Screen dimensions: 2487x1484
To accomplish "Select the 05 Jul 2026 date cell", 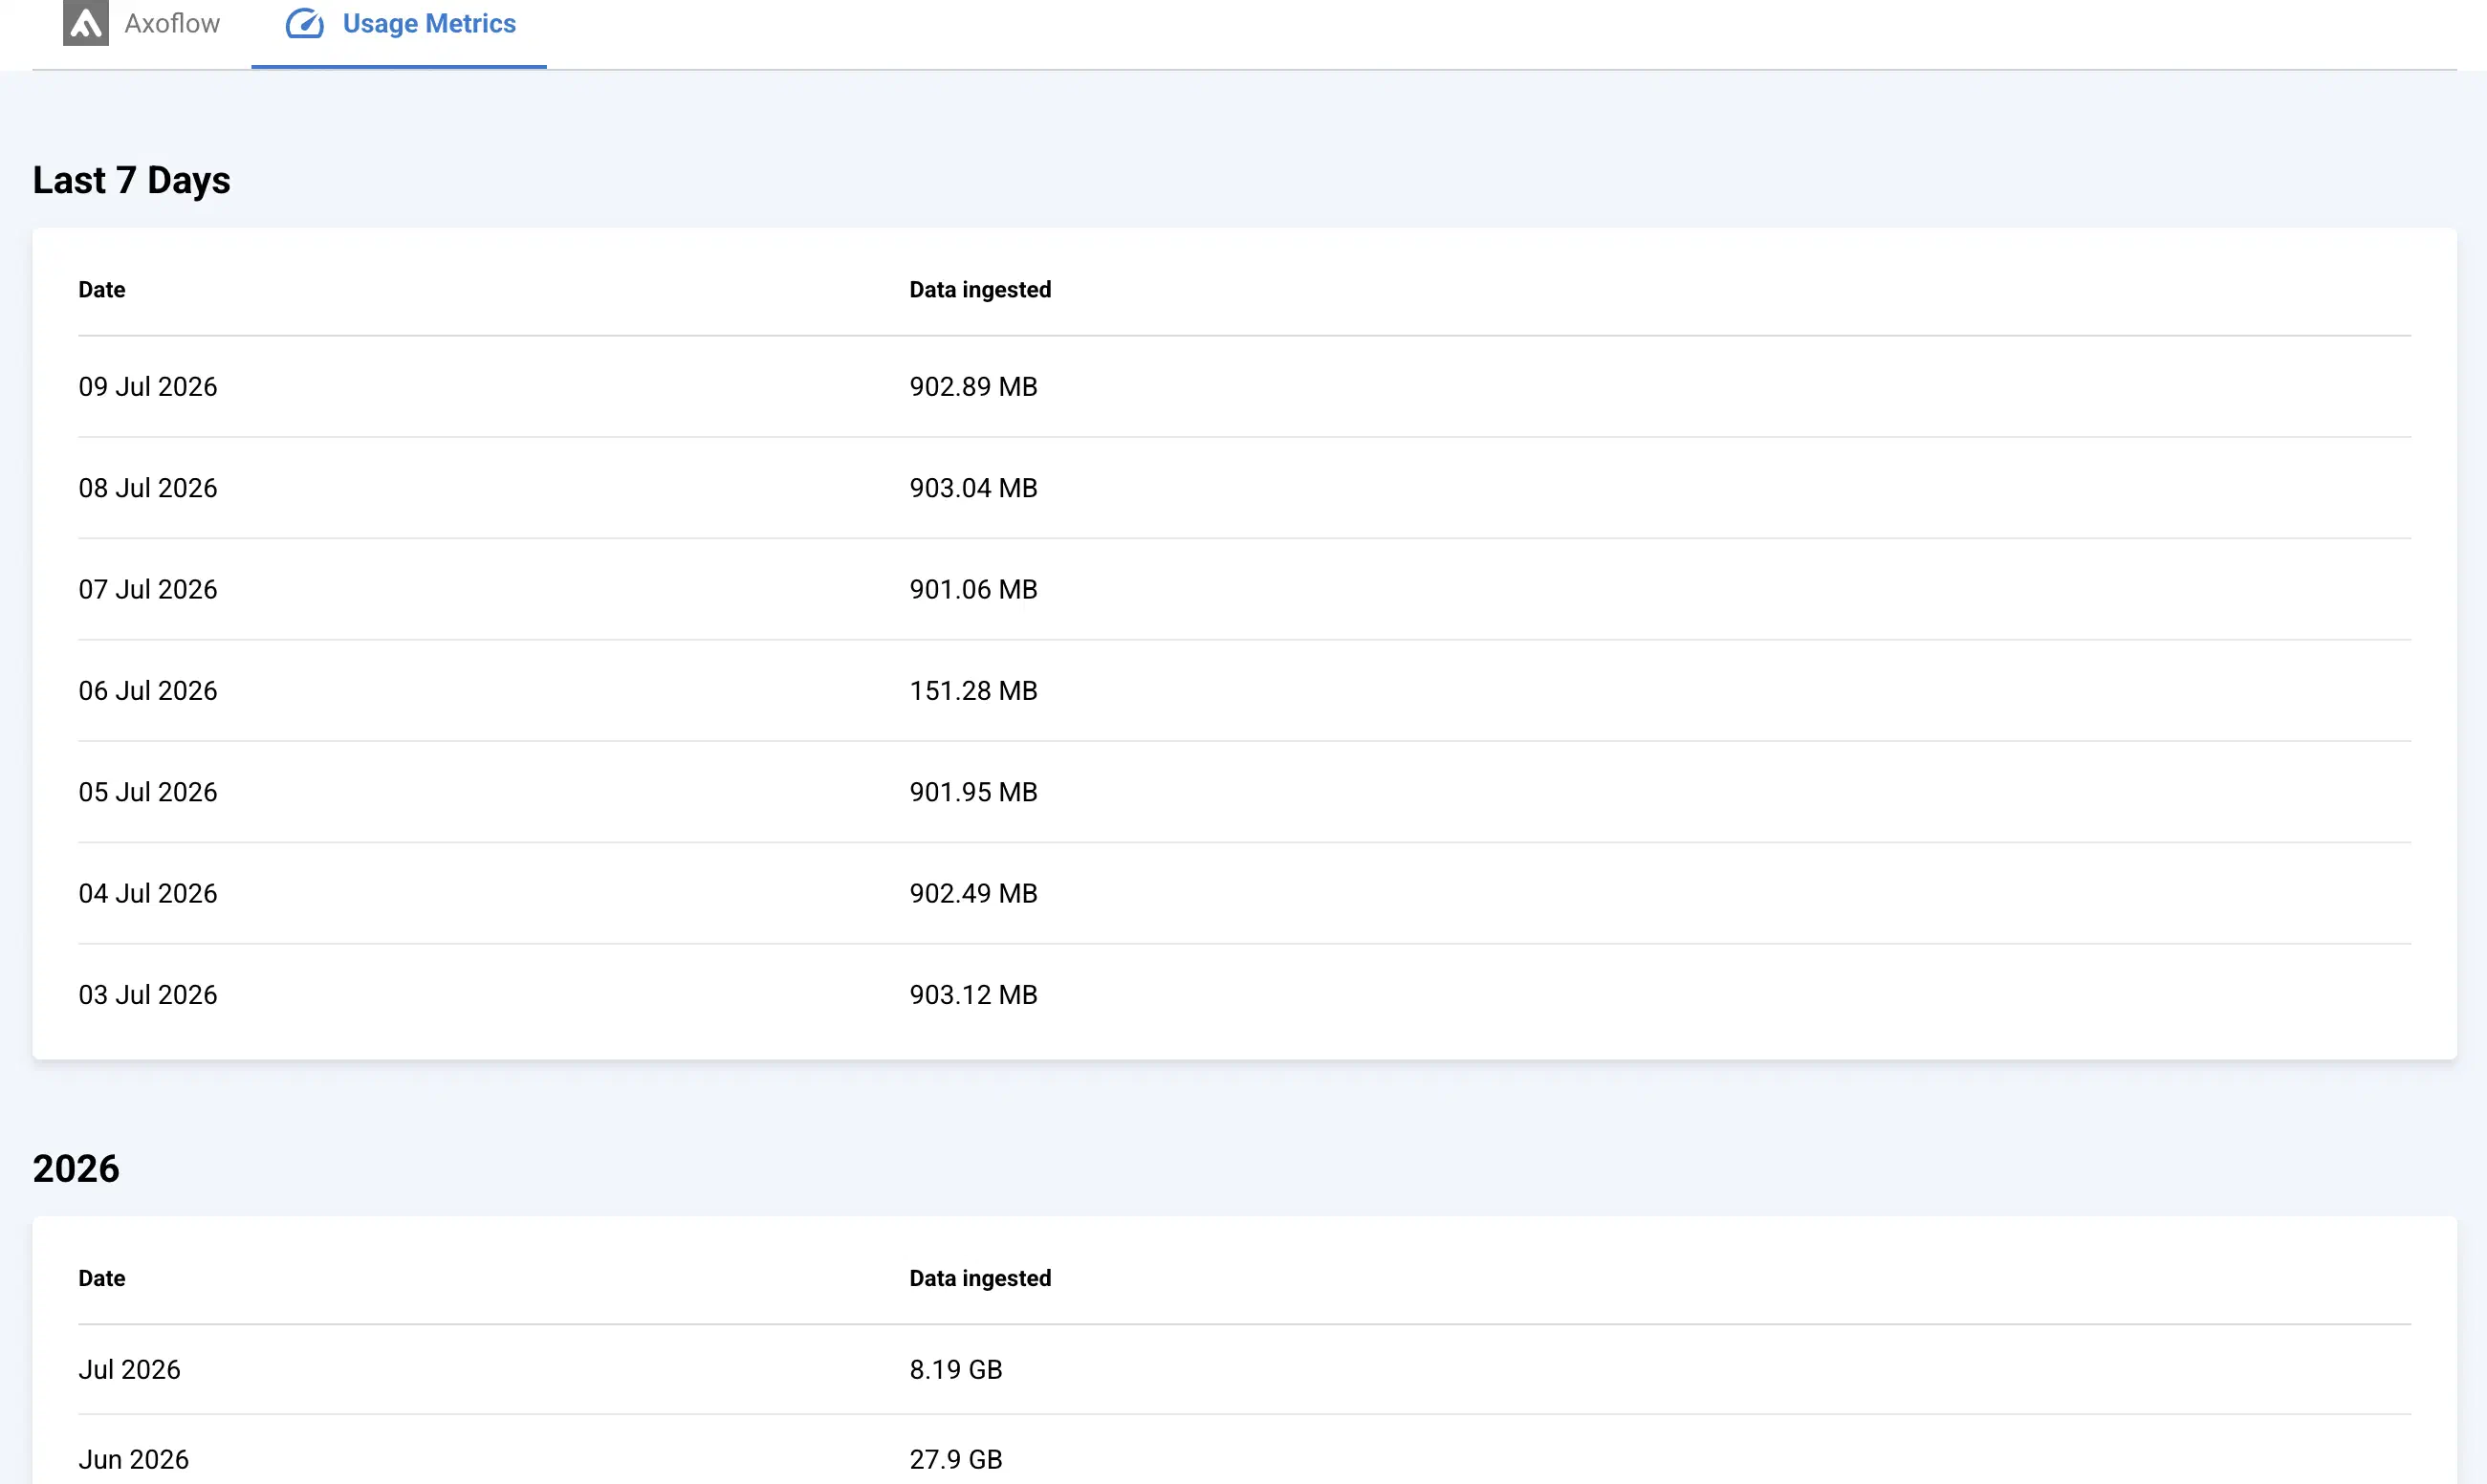I will (x=148, y=792).
